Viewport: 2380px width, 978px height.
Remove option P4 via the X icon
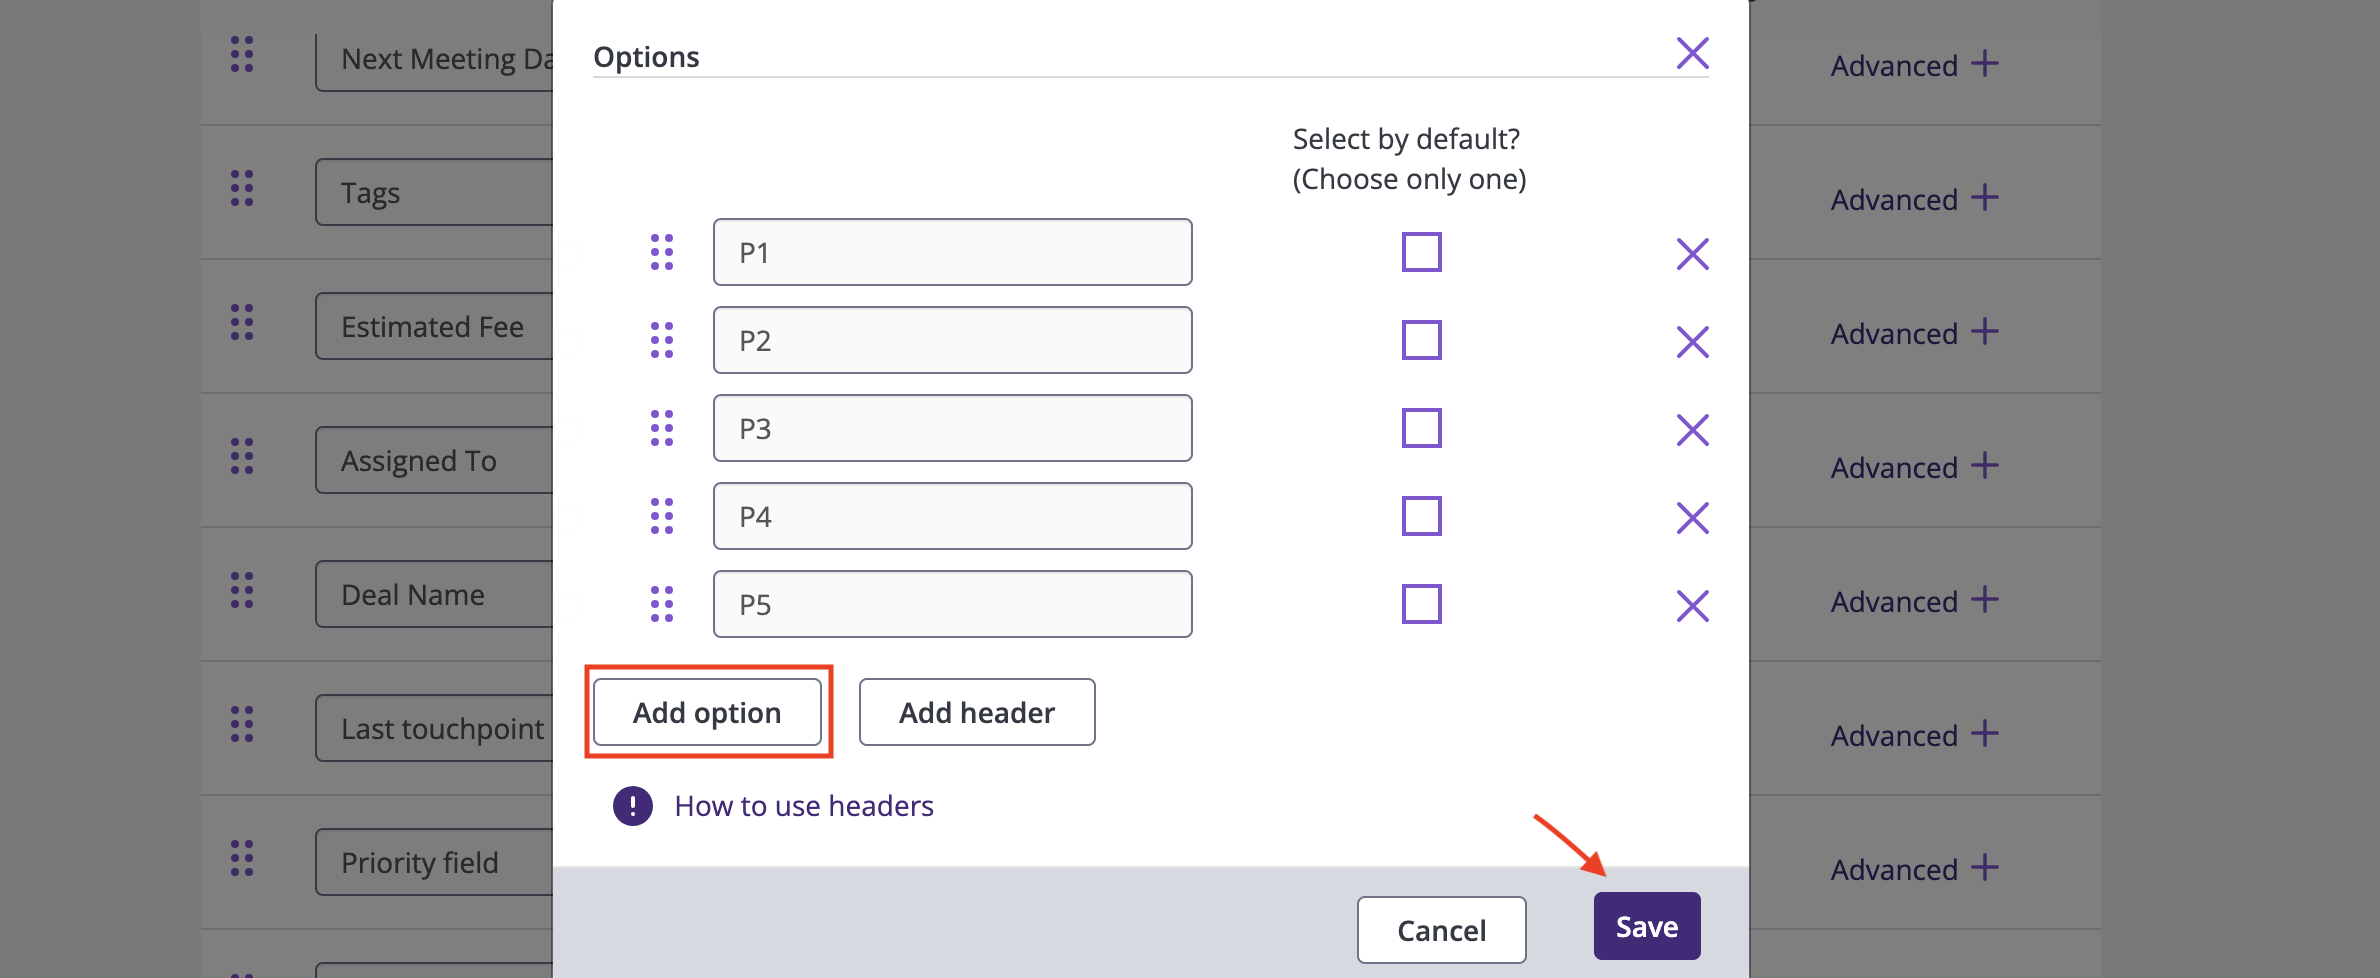pos(1692,518)
